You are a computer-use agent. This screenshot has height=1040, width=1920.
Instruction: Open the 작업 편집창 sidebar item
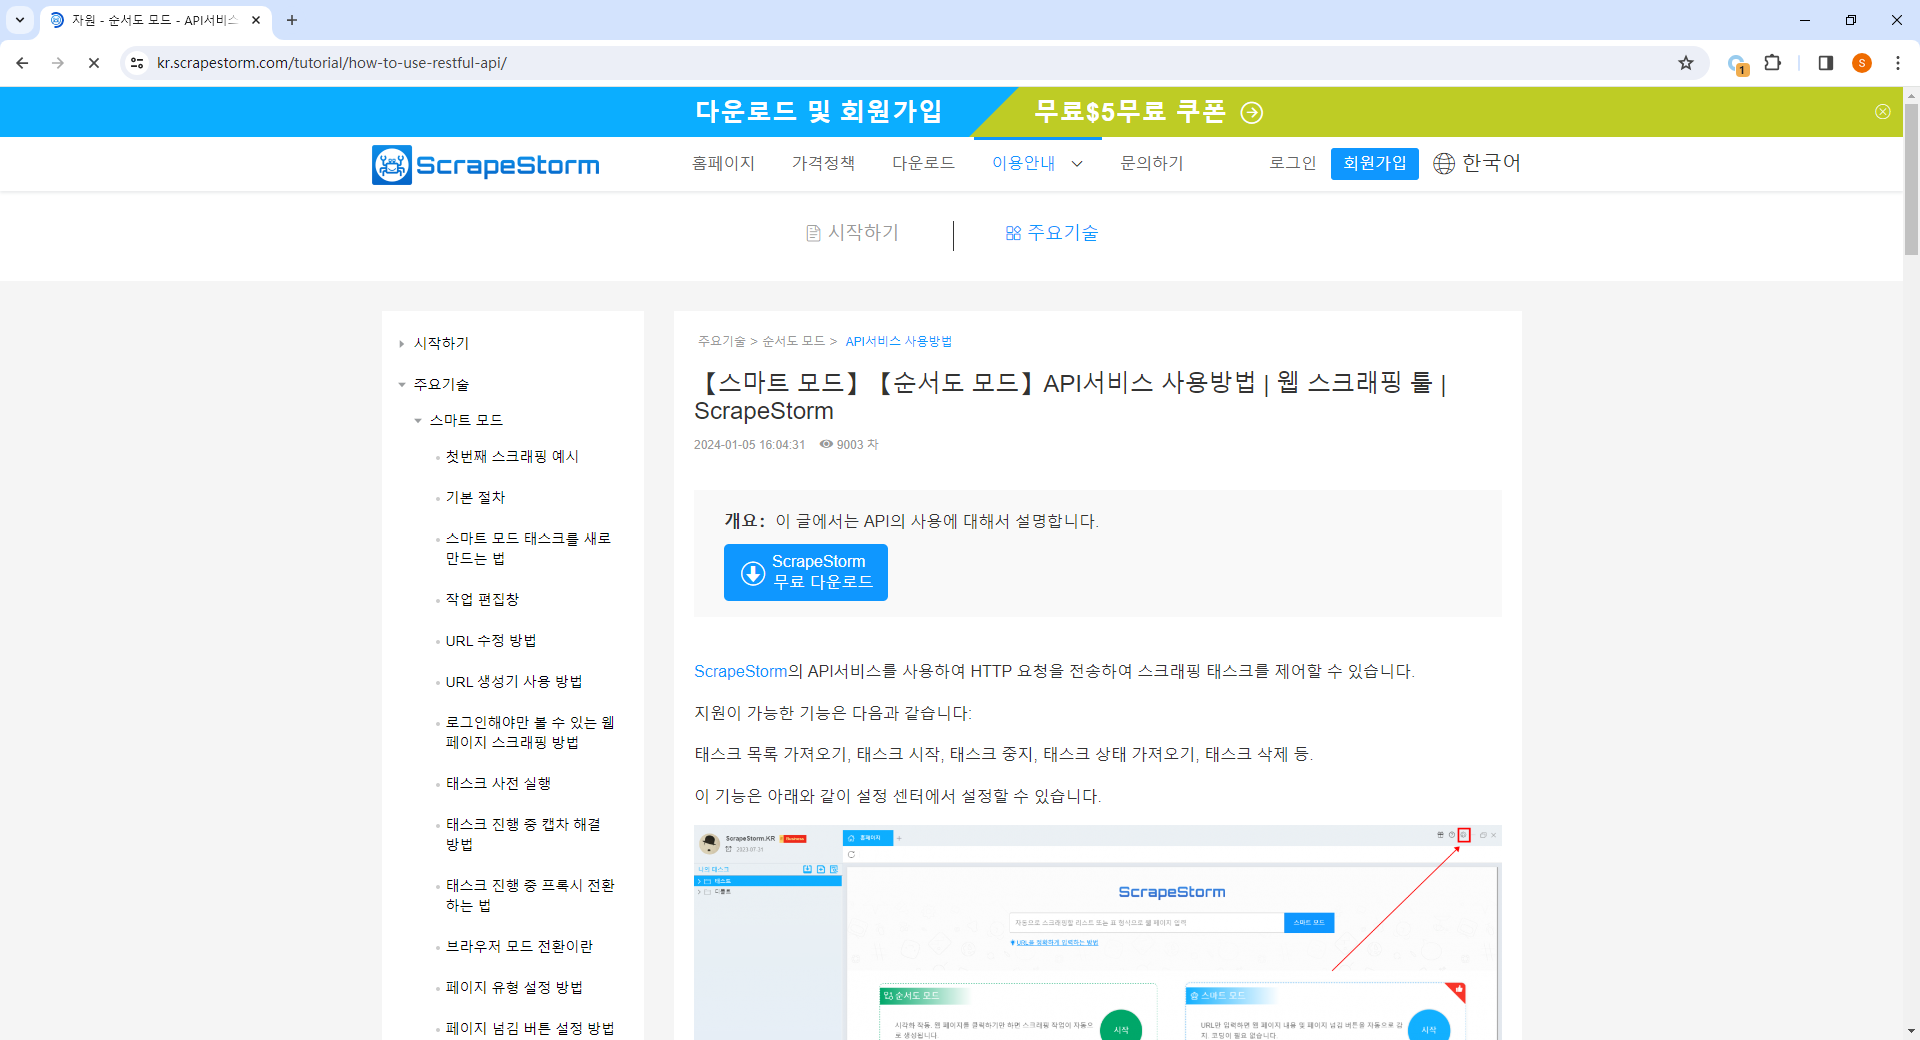(482, 600)
